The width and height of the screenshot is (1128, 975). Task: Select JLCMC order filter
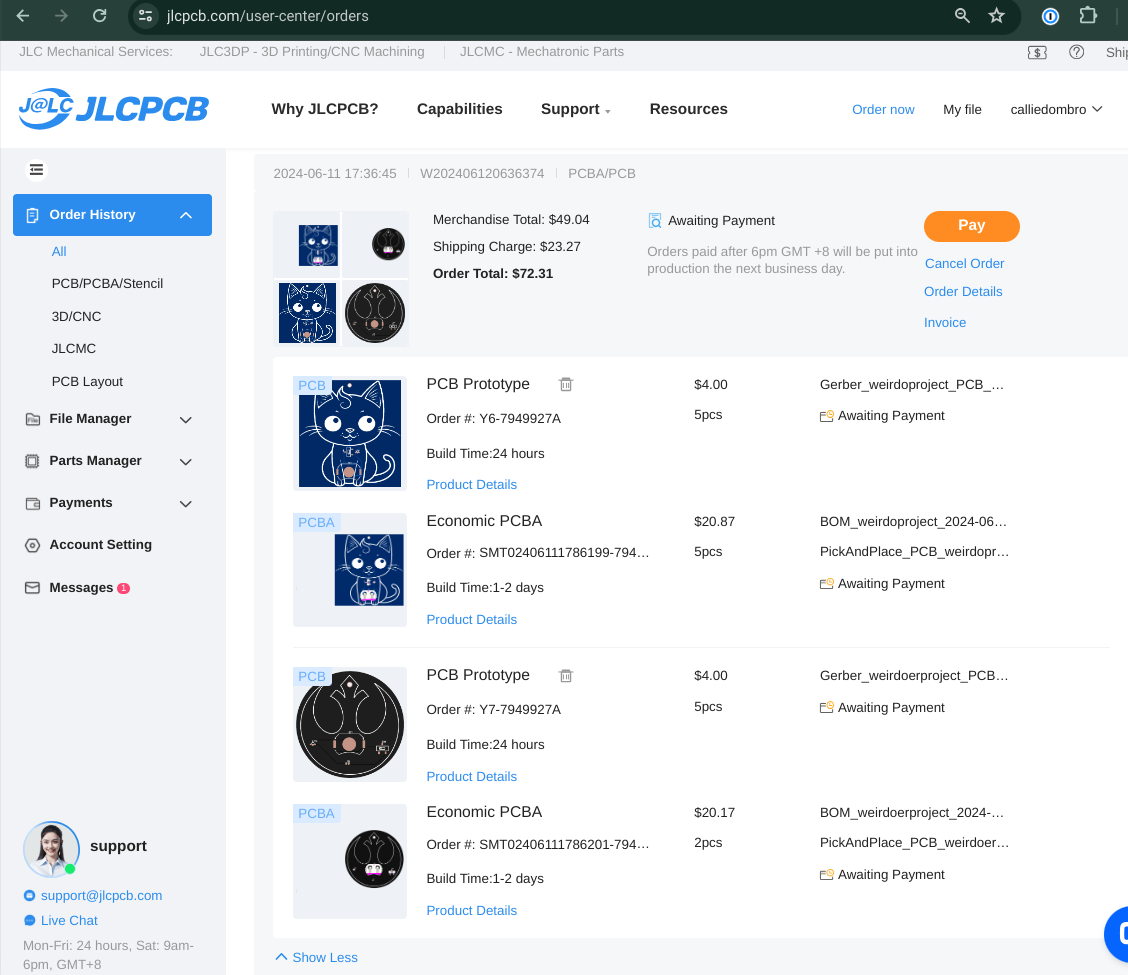click(73, 349)
